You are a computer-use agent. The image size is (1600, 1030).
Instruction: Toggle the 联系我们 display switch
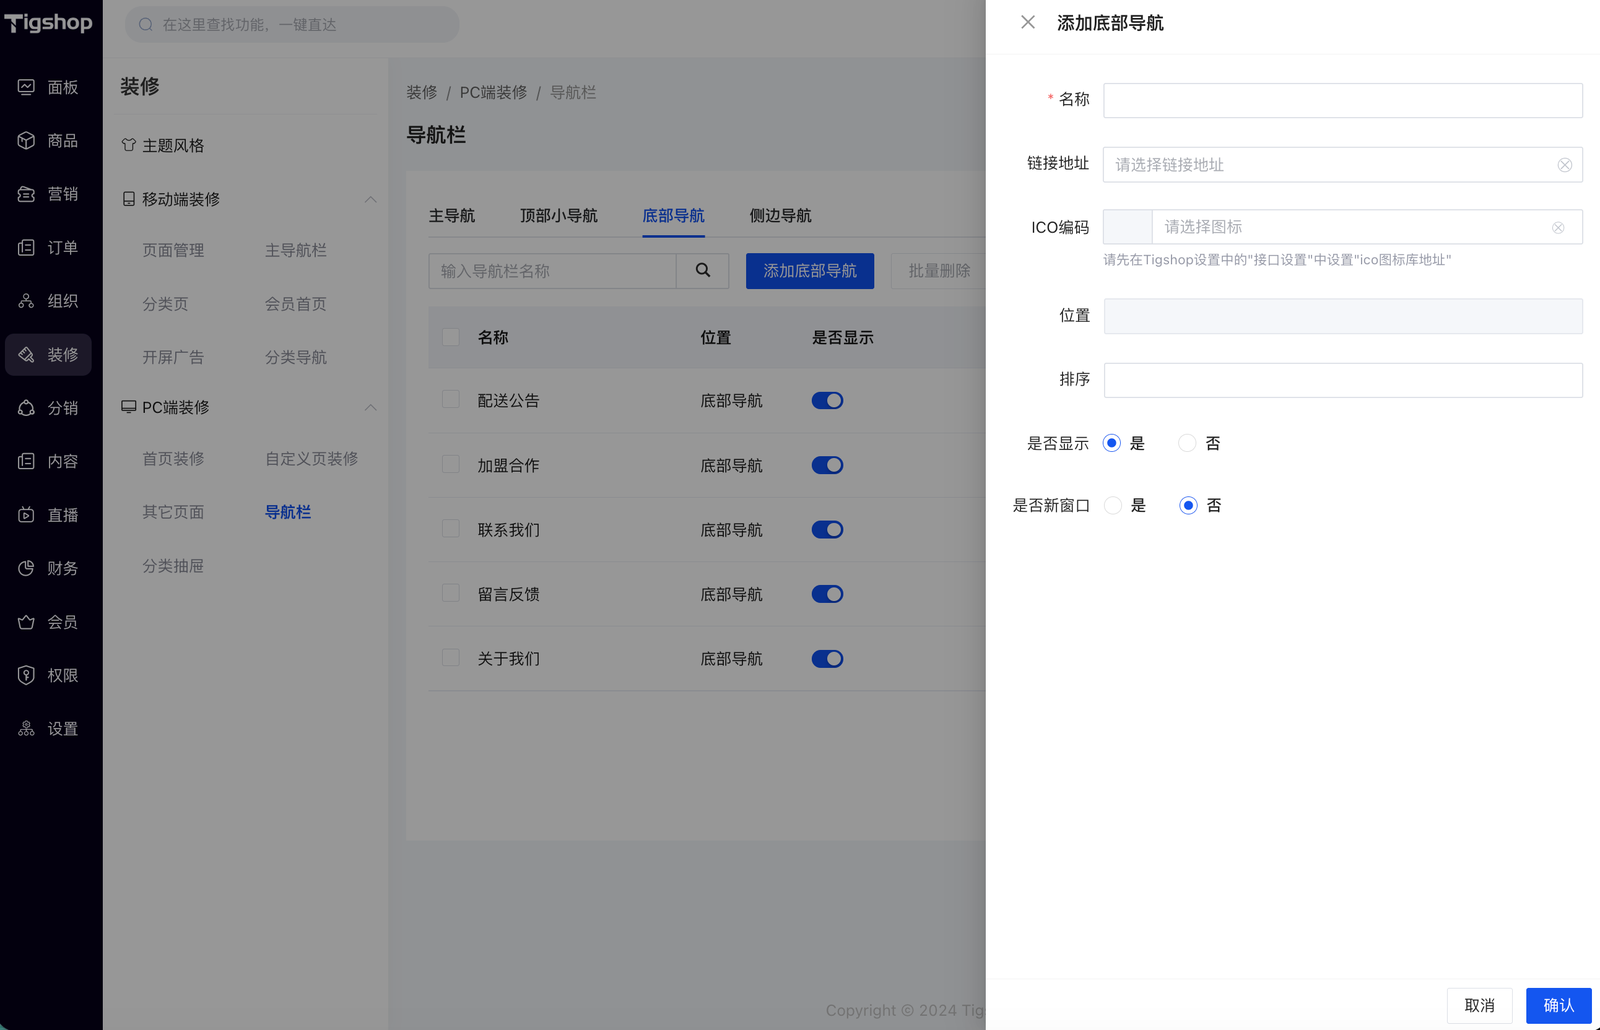(x=827, y=530)
